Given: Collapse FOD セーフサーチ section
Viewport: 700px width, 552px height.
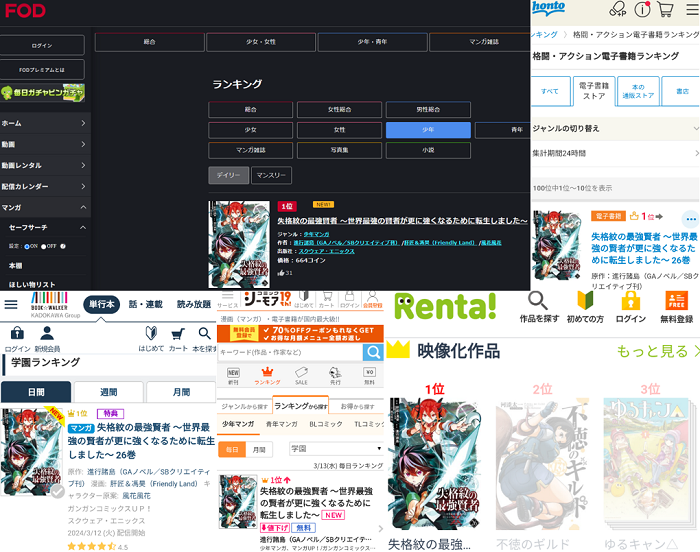Looking at the screenshot, I should [48, 227].
